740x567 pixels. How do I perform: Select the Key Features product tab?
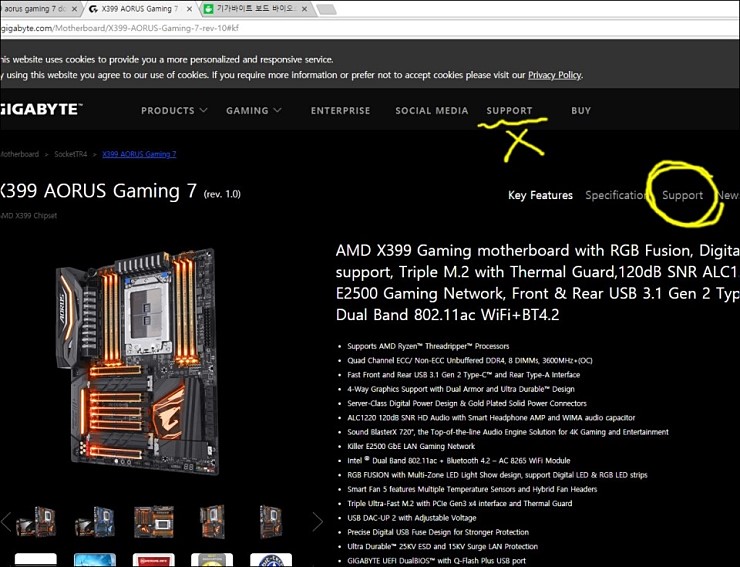540,195
